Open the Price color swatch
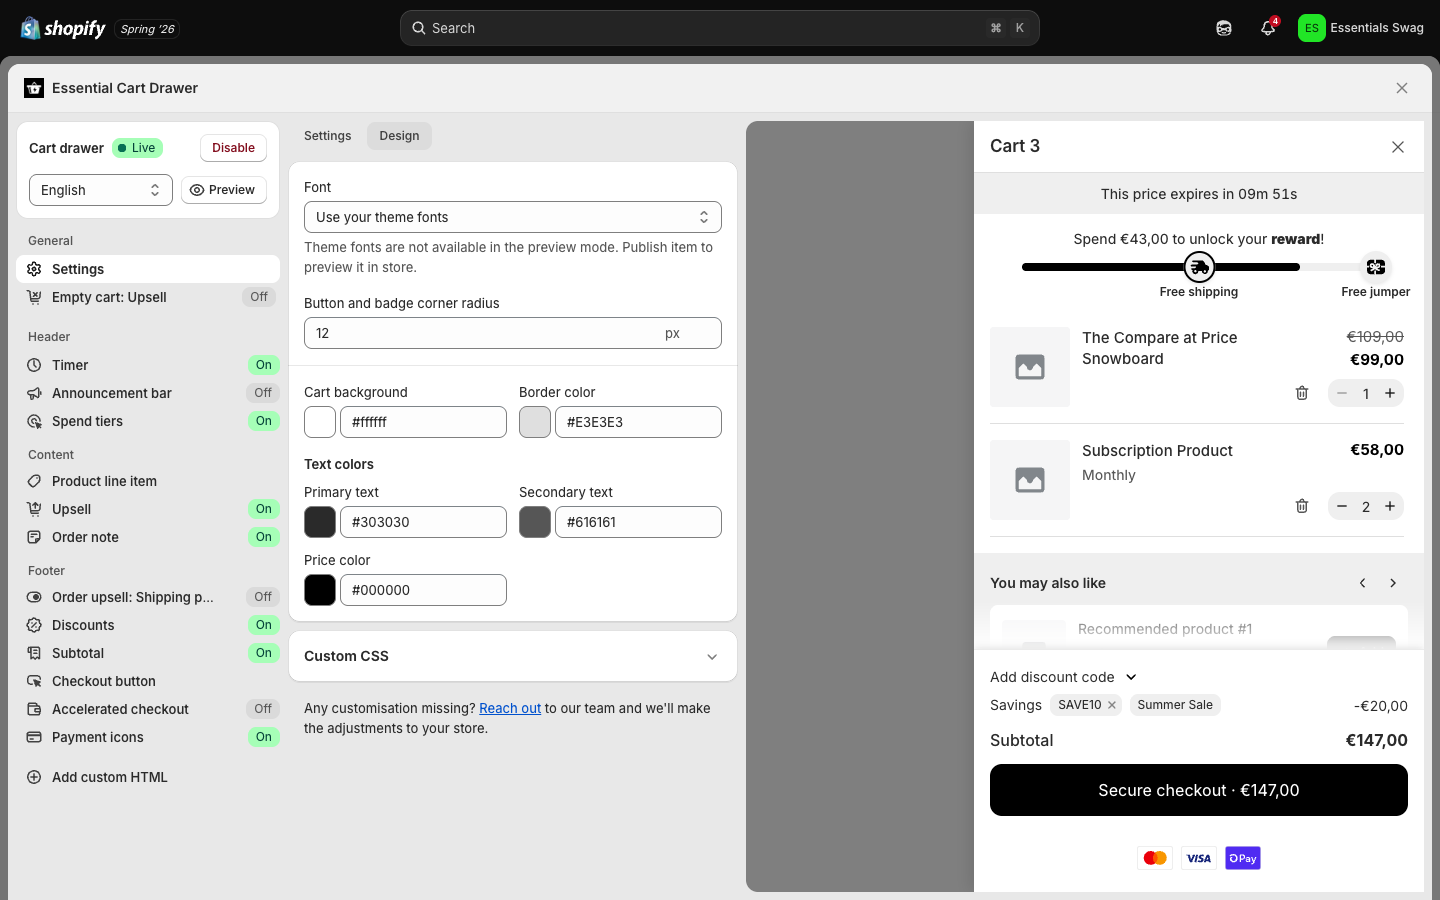The image size is (1440, 900). click(320, 590)
